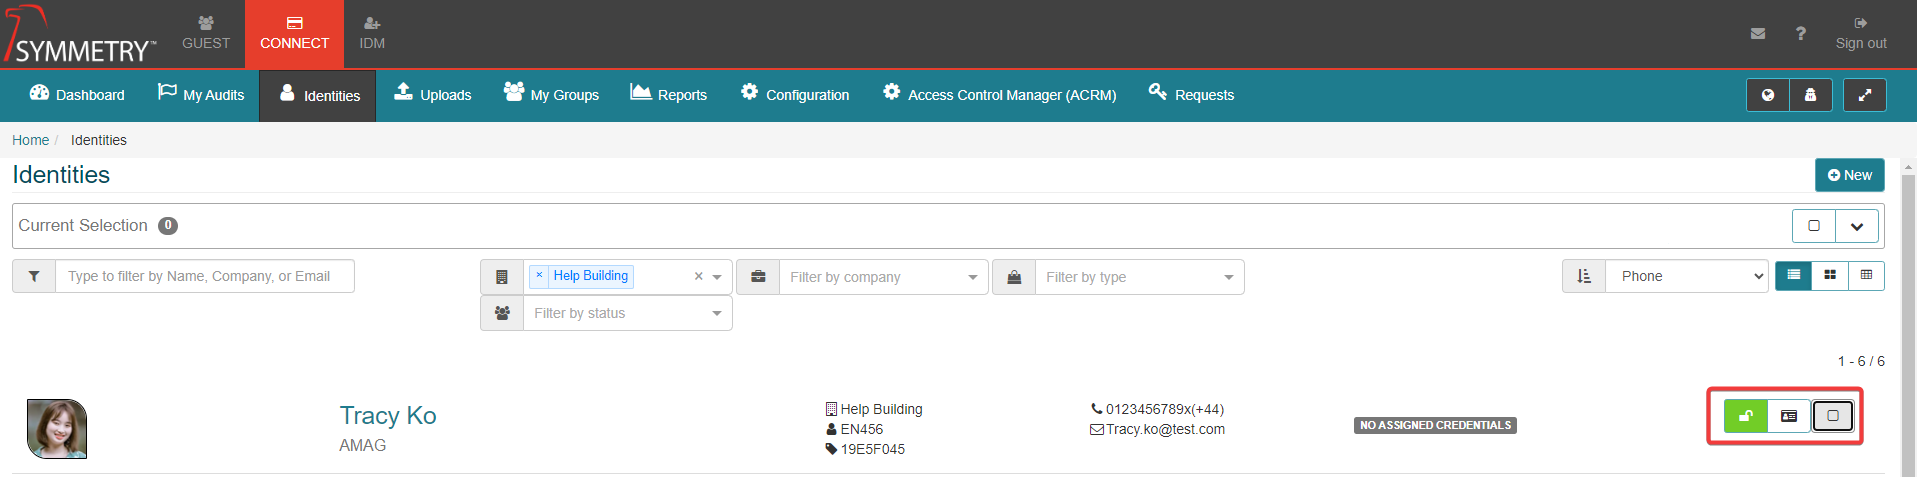Screen dimensions: 1917x477
Task: Open Requests
Action: (1191, 95)
